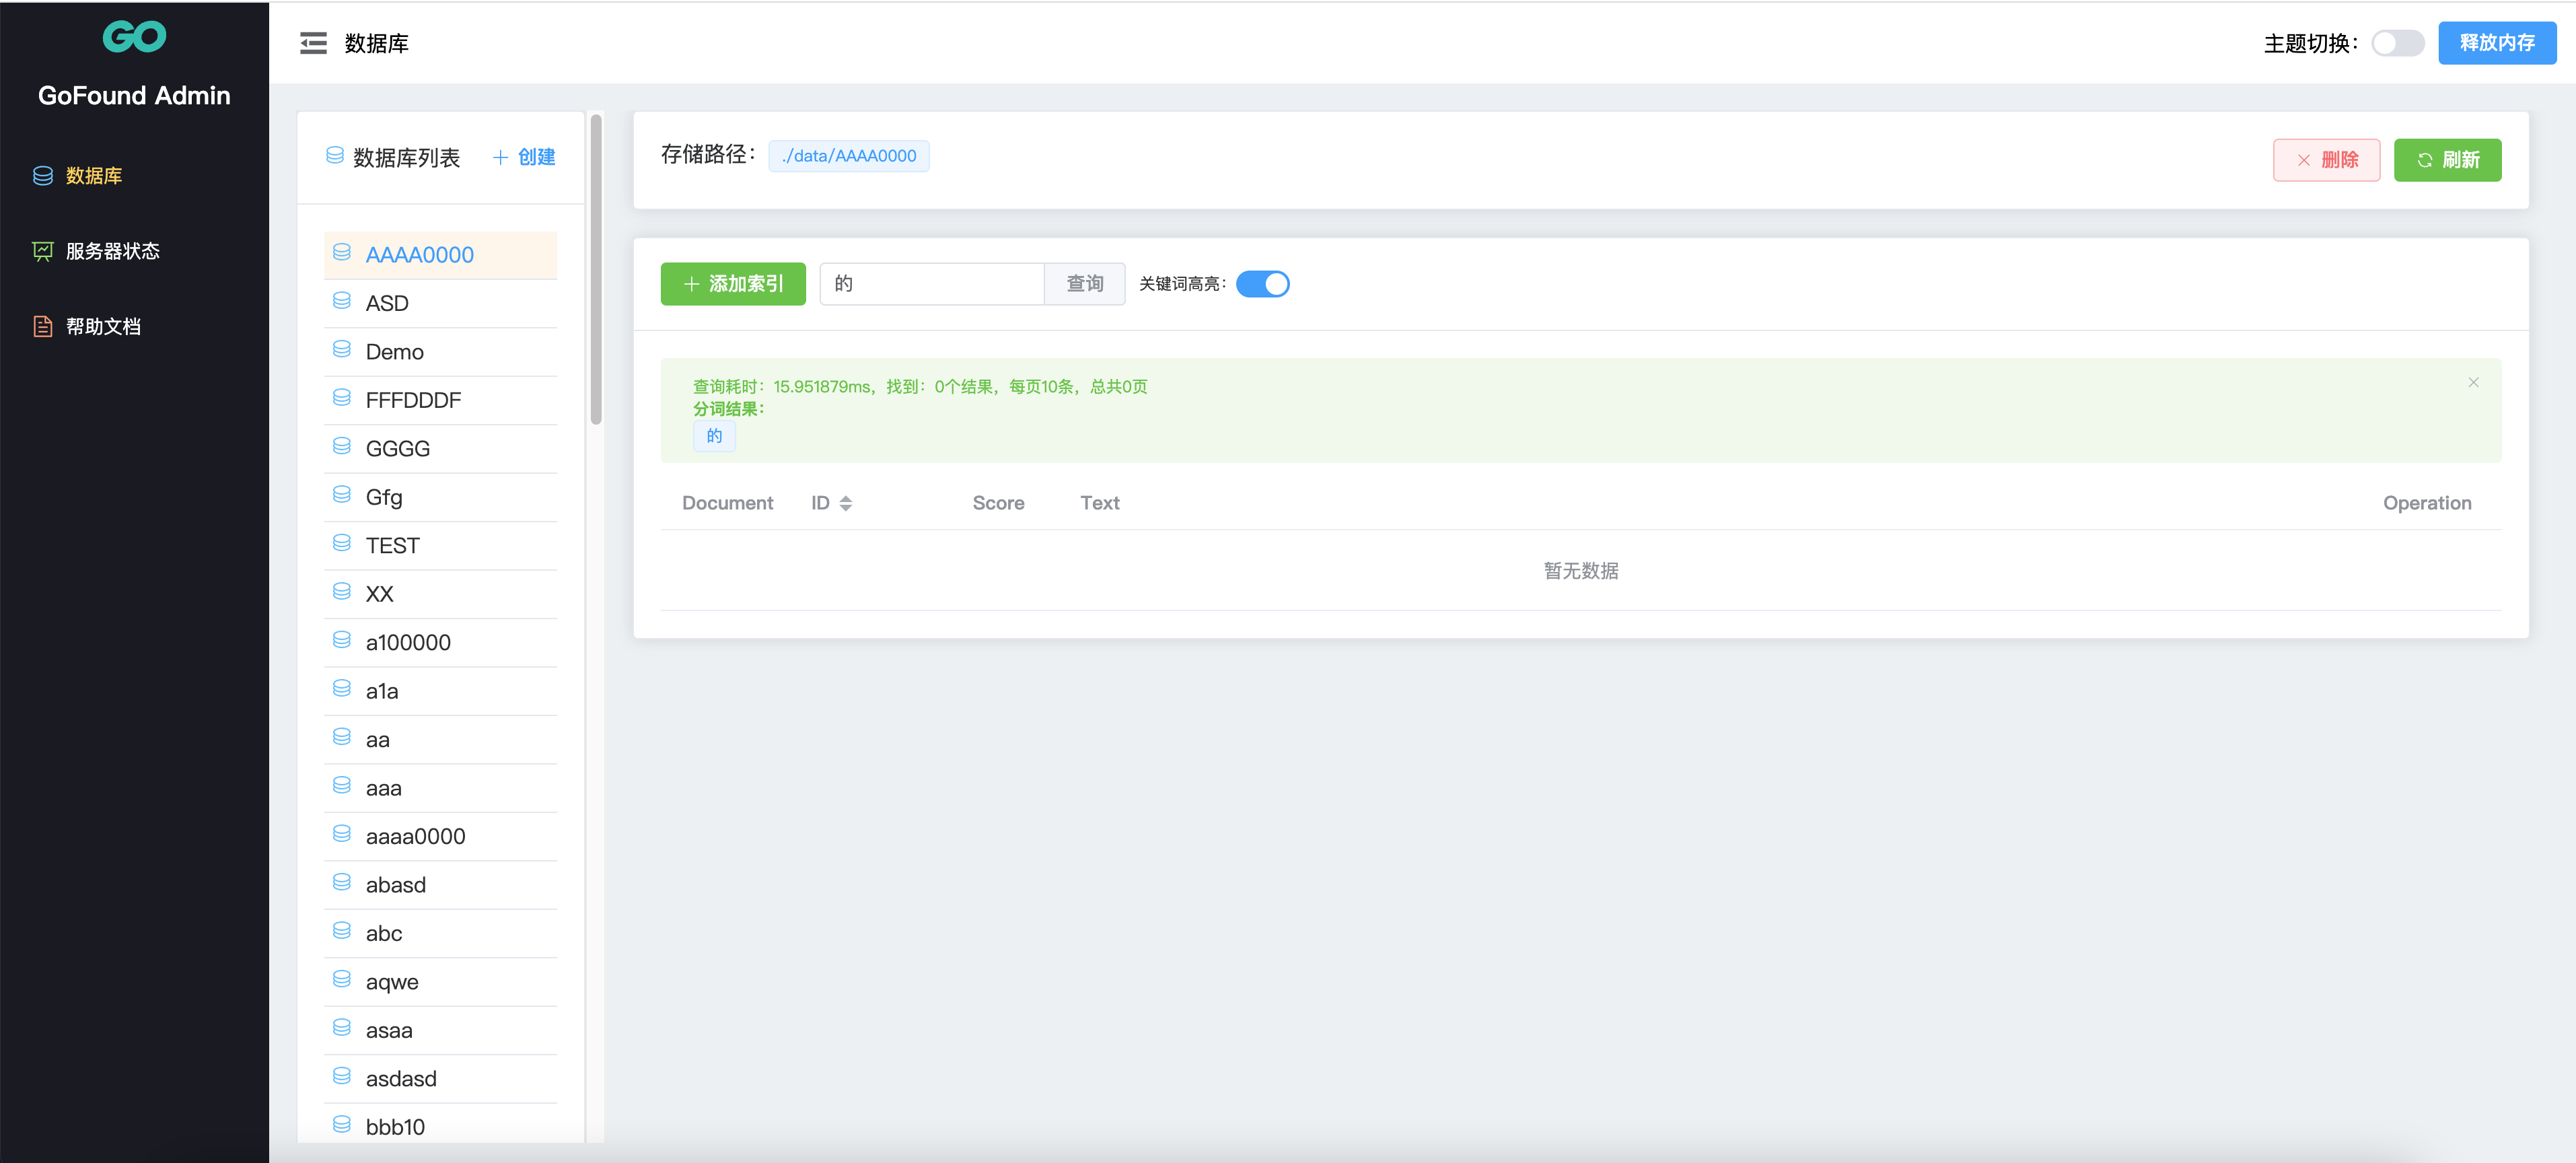Click the GoFound Admin logo icon
This screenshot has width=2576, height=1163.
click(x=131, y=38)
